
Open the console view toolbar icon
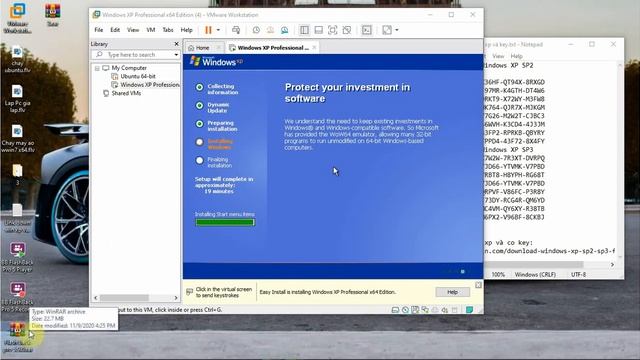pyautogui.click(x=367, y=30)
